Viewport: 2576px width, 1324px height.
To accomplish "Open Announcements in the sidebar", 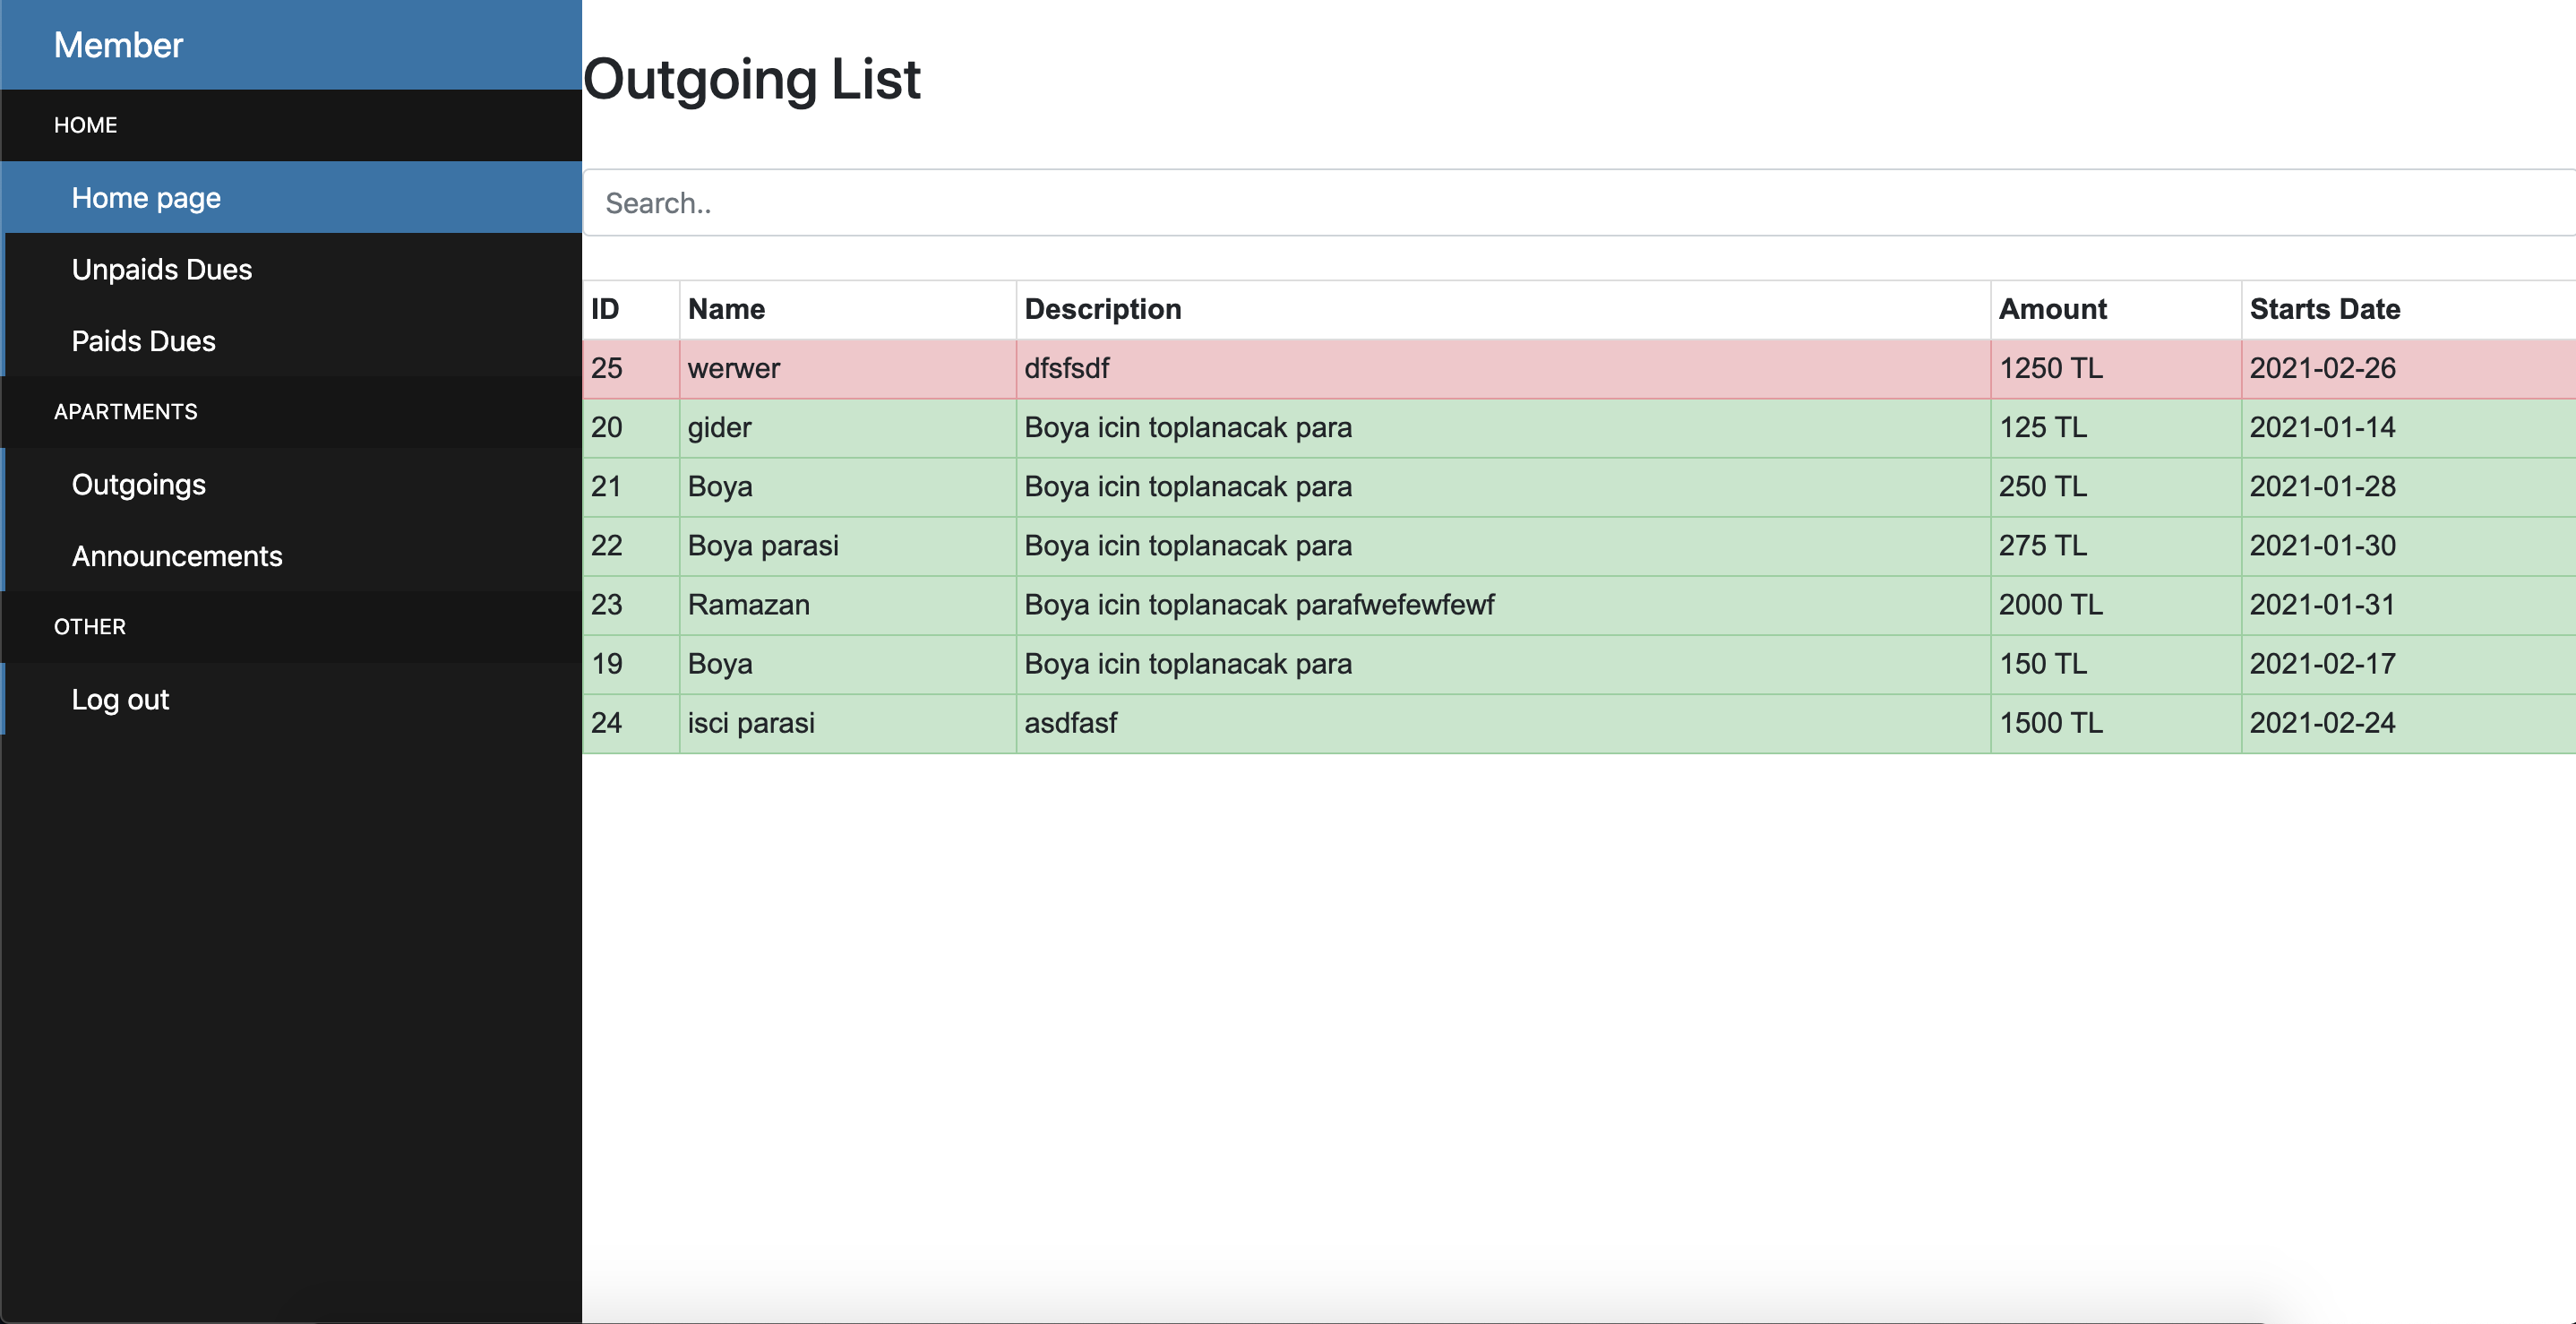I will point(176,556).
